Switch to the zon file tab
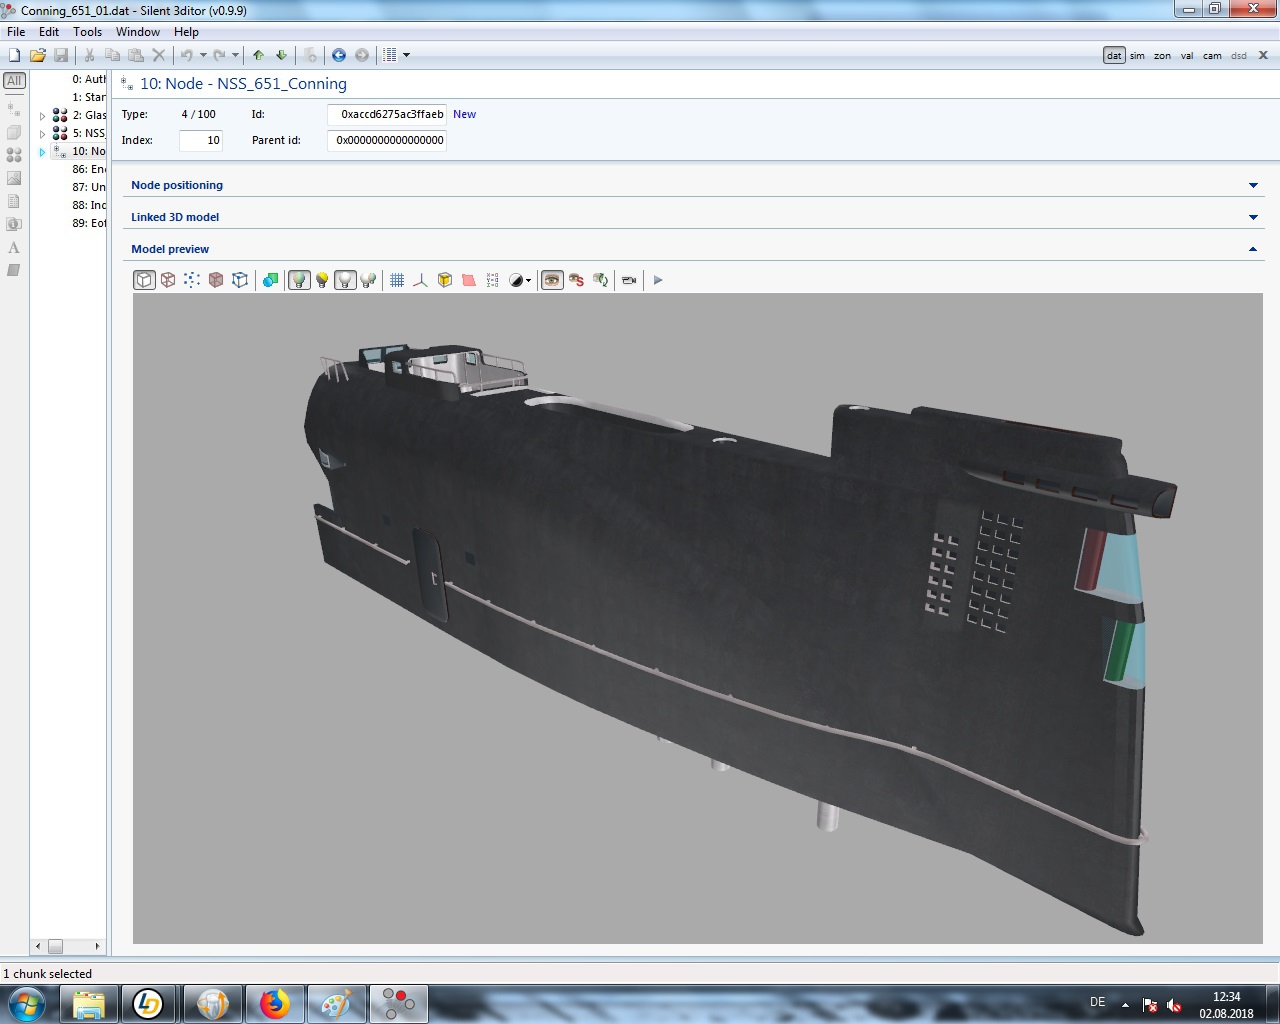Screen dimensions: 1280x1024 (1162, 56)
